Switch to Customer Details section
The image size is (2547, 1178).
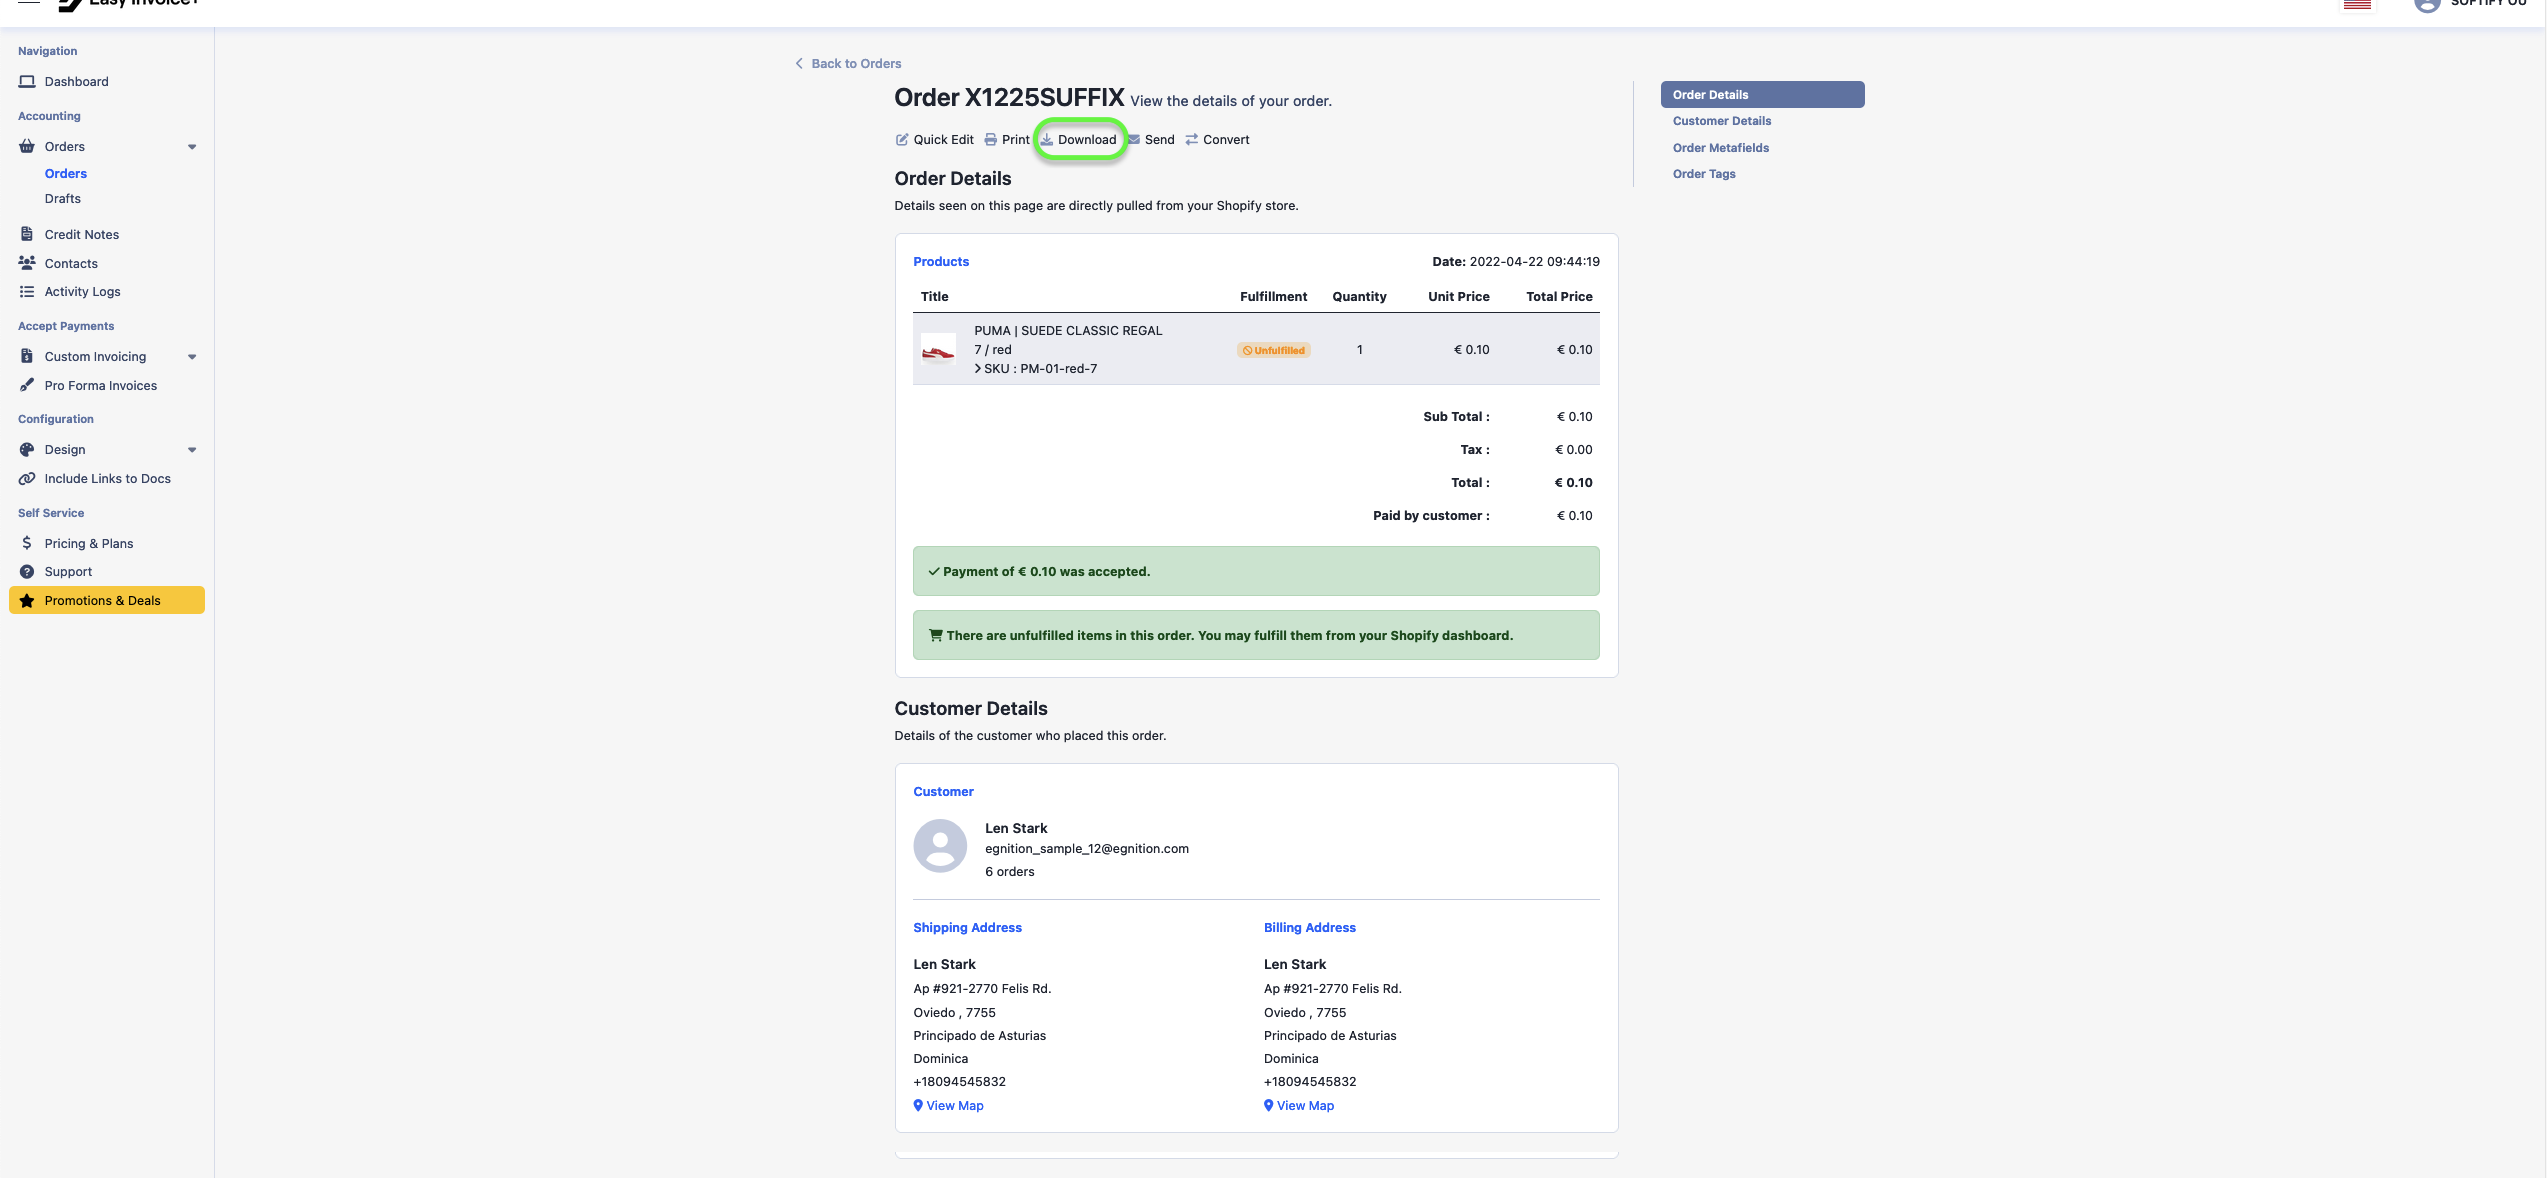(x=1722, y=120)
